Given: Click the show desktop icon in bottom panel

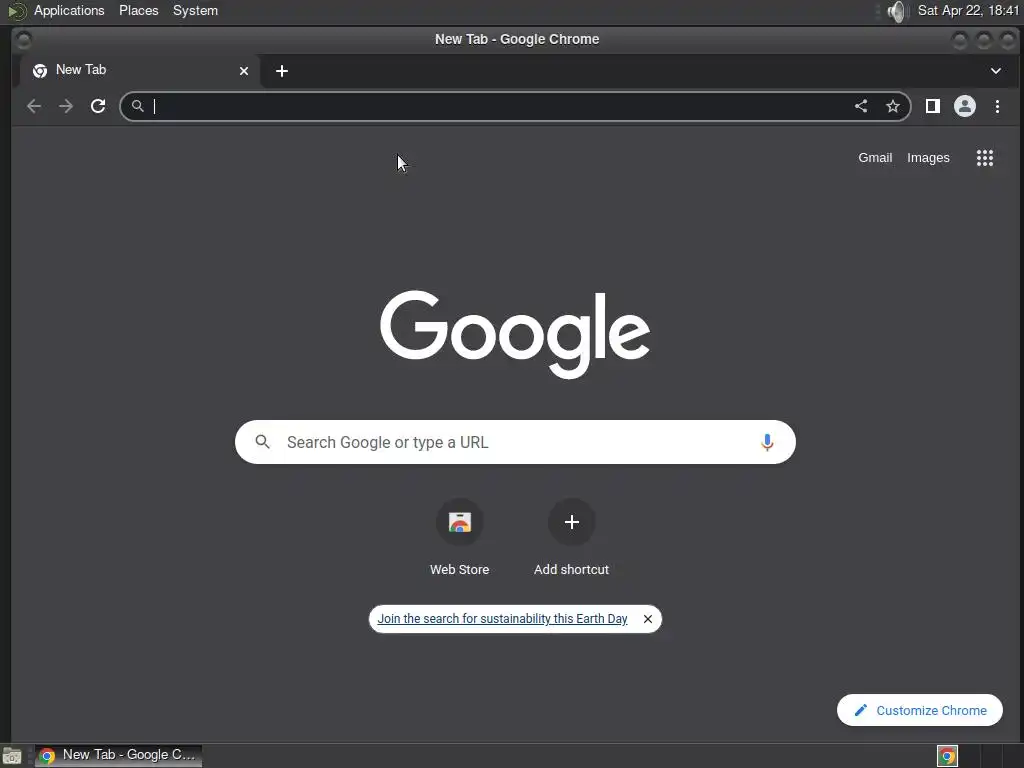Looking at the screenshot, I should [12, 756].
